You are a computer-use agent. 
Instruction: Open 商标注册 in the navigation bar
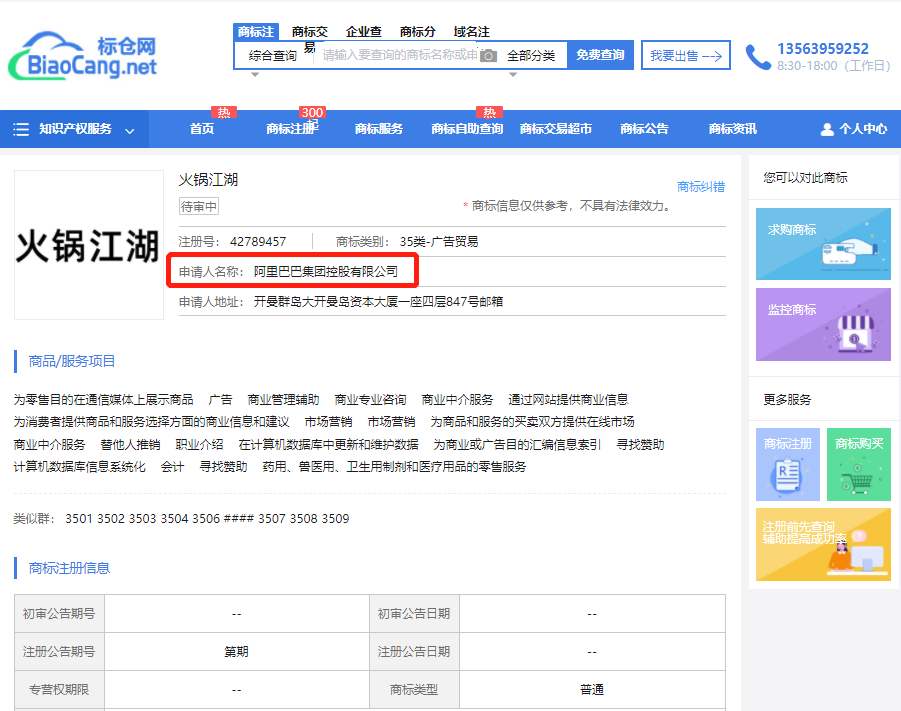pos(292,129)
